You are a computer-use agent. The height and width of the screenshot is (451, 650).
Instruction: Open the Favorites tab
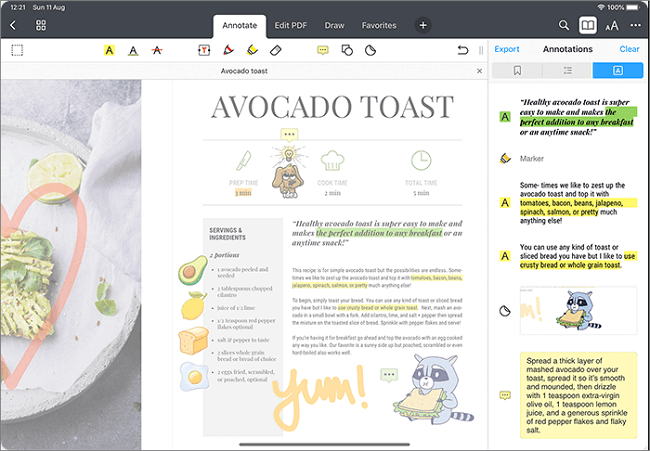pos(378,25)
